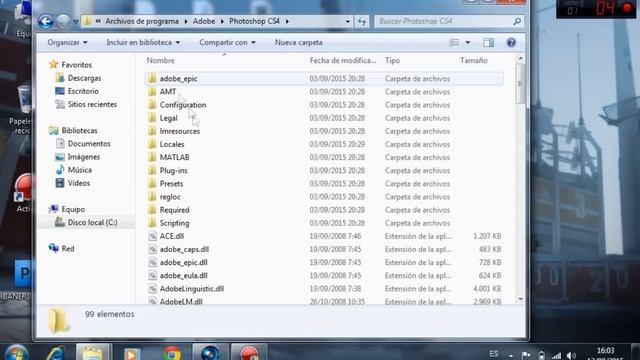Select the Legal folder
Screen dimensions: 640x360
pos(168,118)
